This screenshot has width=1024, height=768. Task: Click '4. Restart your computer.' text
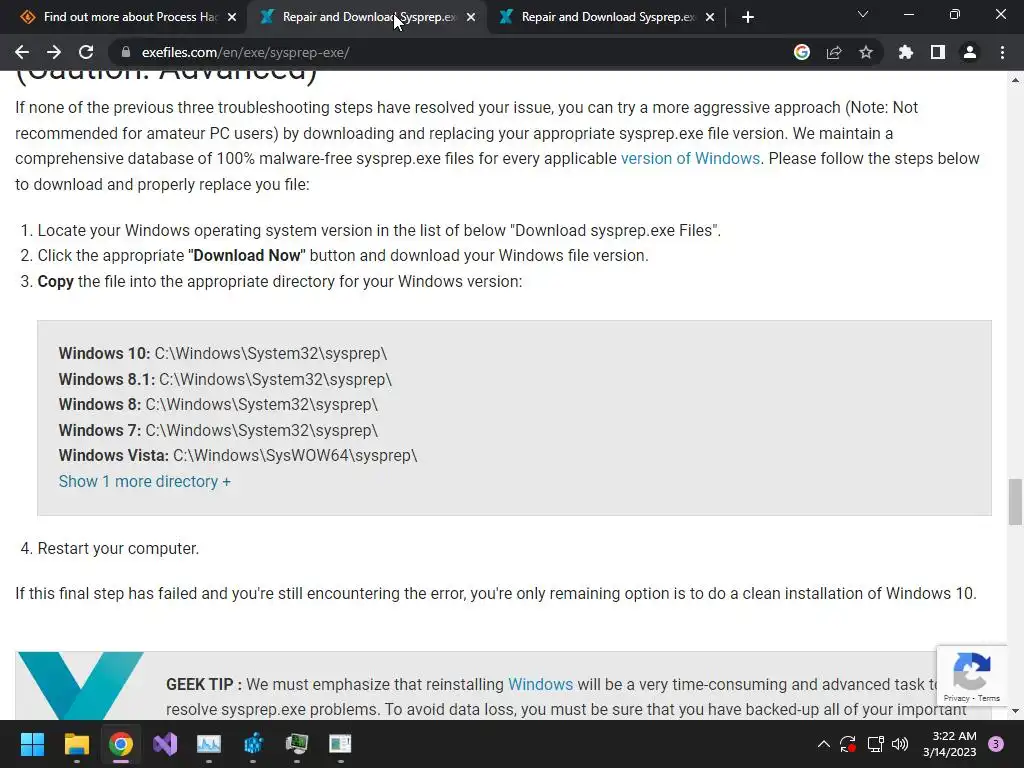[110, 549]
